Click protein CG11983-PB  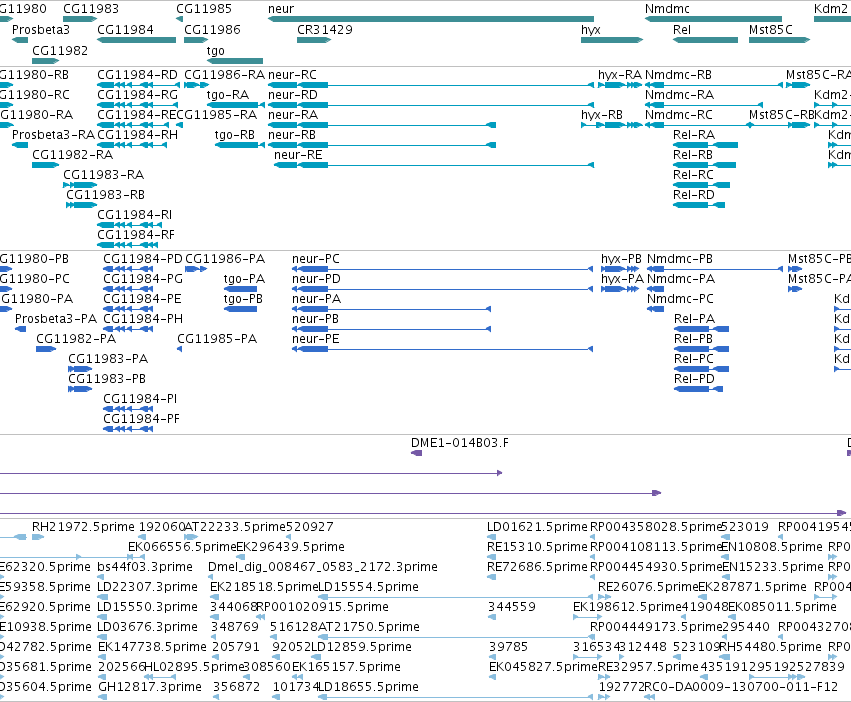pos(106,379)
